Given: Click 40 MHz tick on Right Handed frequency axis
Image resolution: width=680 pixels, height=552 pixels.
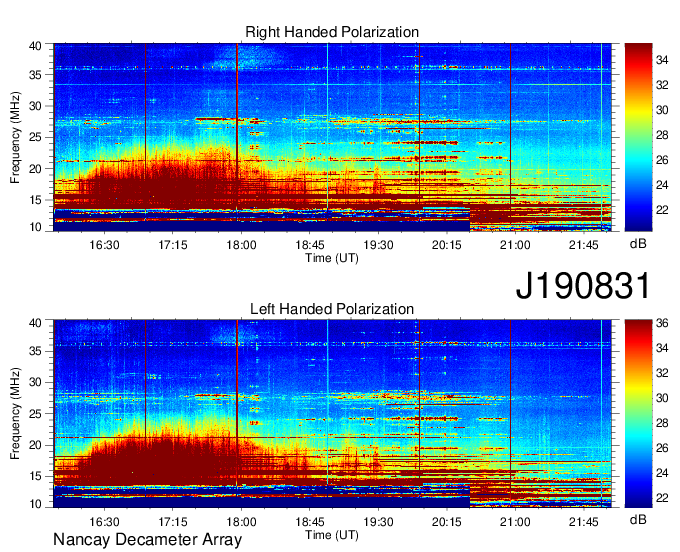Looking at the screenshot, I should (35, 46).
